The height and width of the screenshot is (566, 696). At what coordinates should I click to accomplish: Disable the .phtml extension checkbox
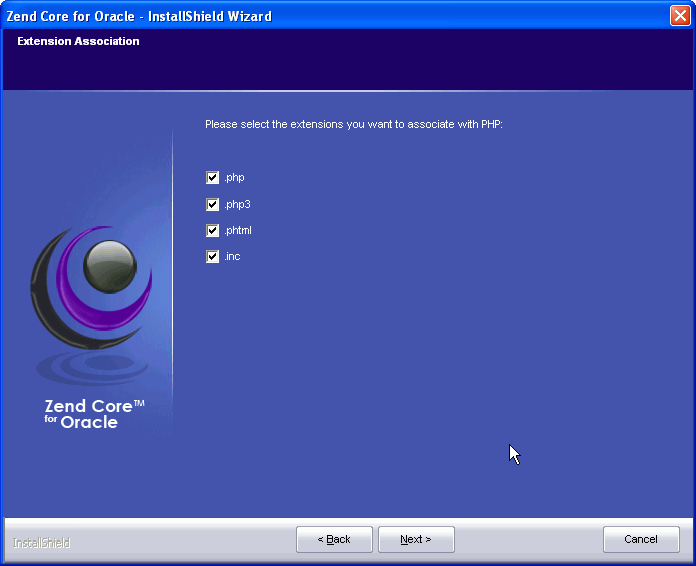click(x=212, y=230)
